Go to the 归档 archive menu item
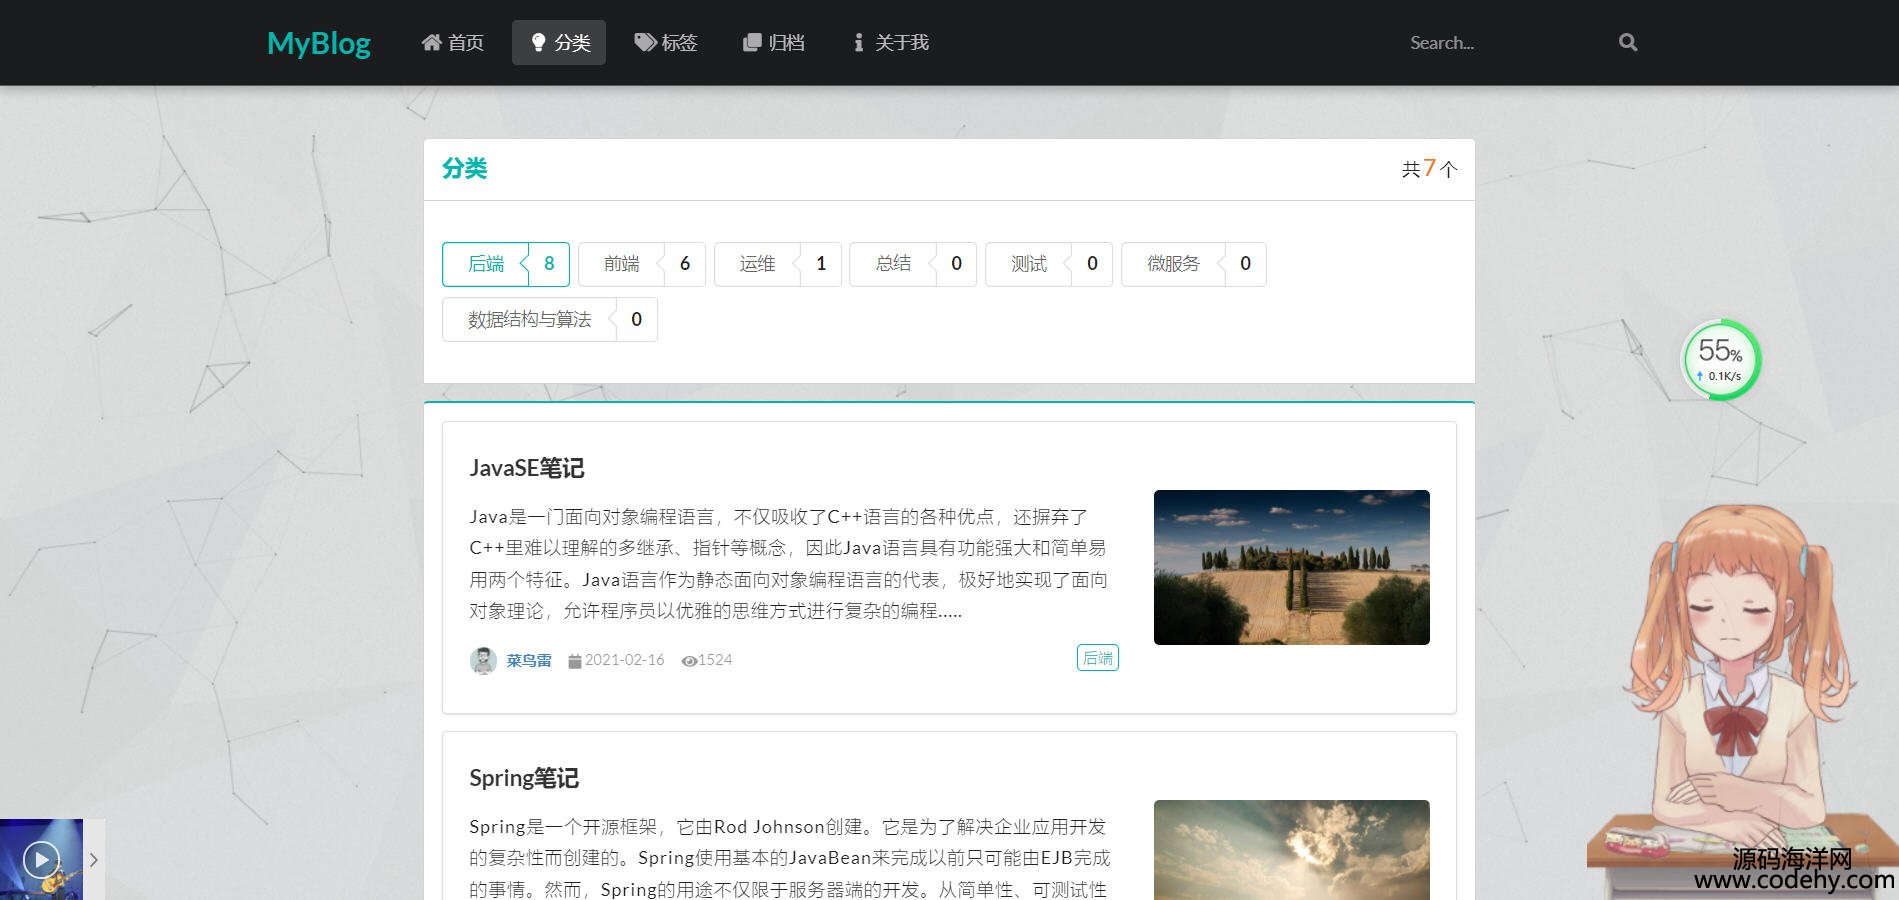Screen dimensions: 1899x900 (774, 42)
